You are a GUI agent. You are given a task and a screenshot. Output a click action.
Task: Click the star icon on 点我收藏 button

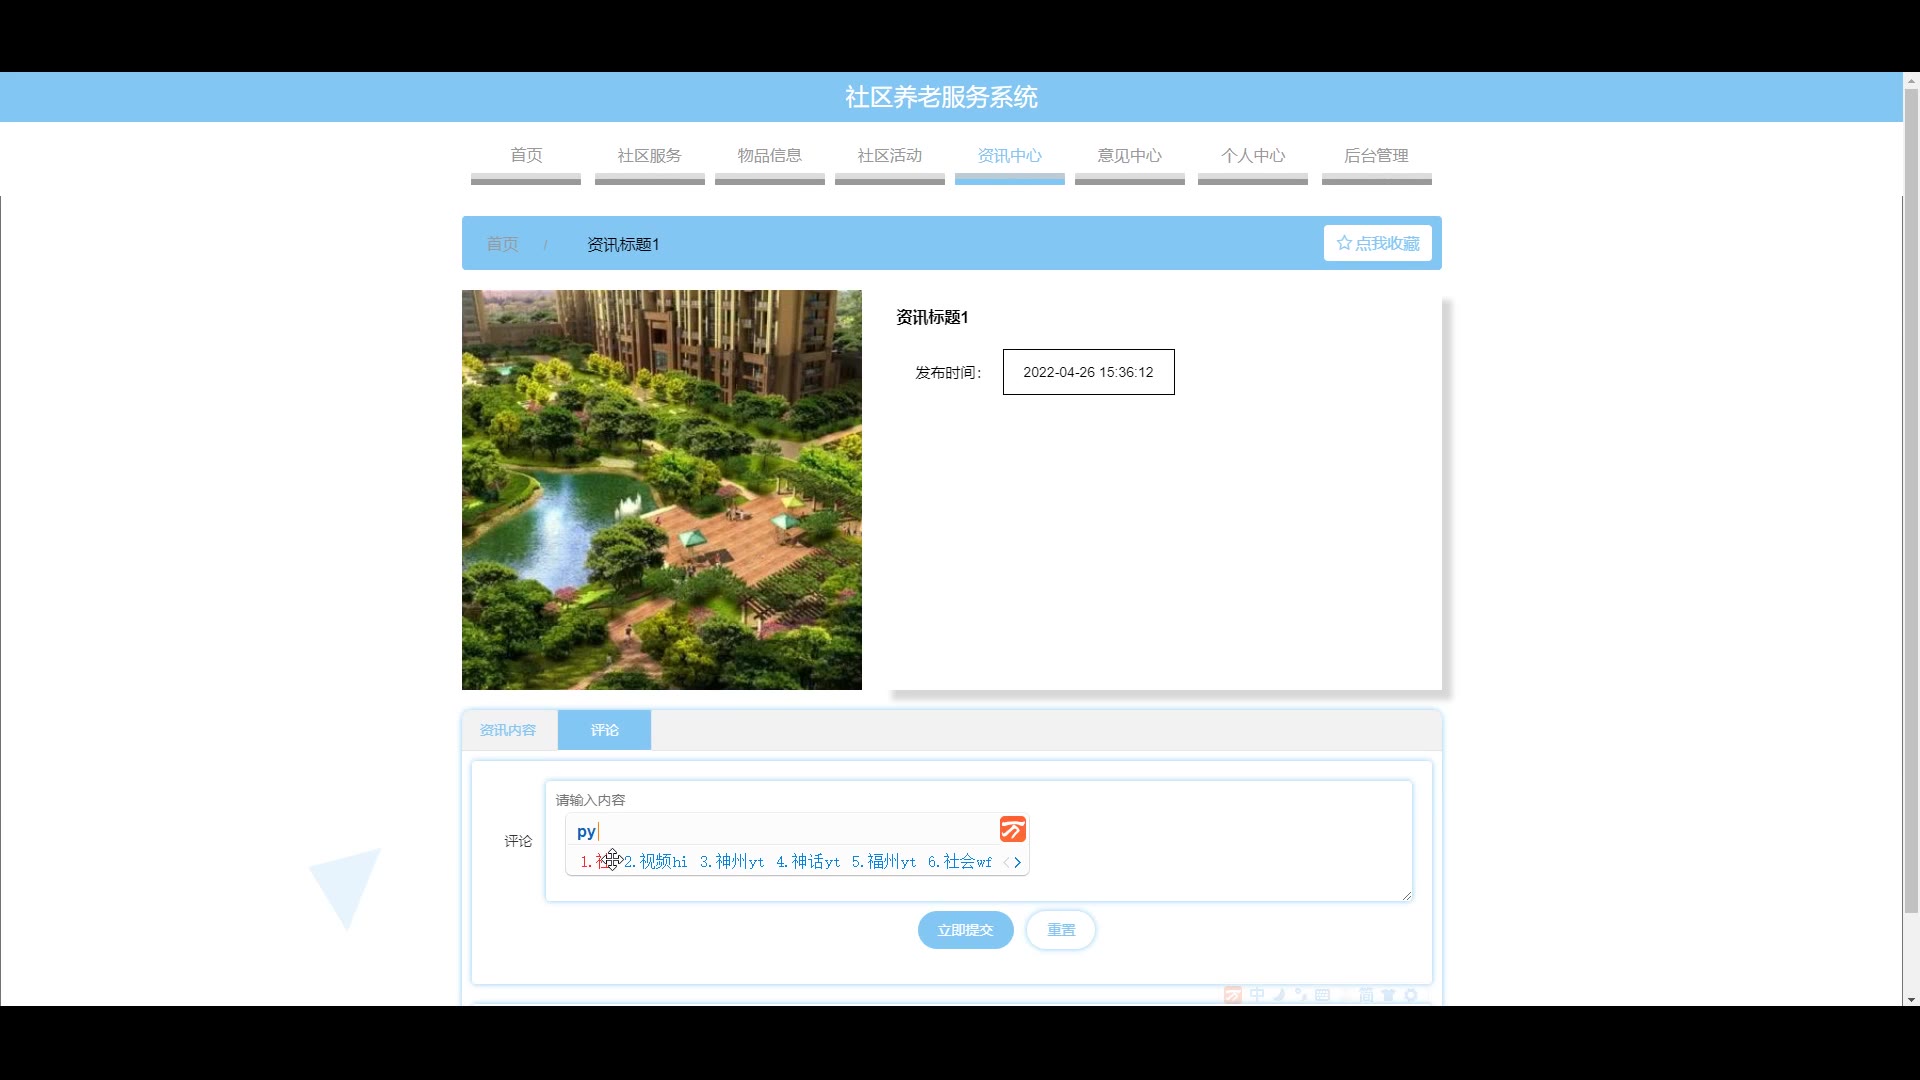(1344, 243)
